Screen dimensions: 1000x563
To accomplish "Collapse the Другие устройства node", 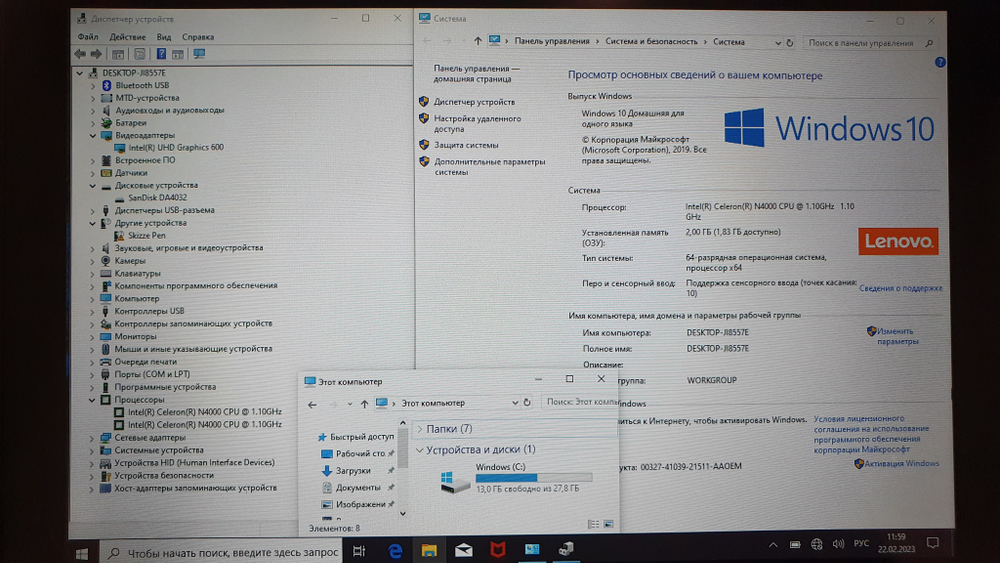I will point(92,223).
